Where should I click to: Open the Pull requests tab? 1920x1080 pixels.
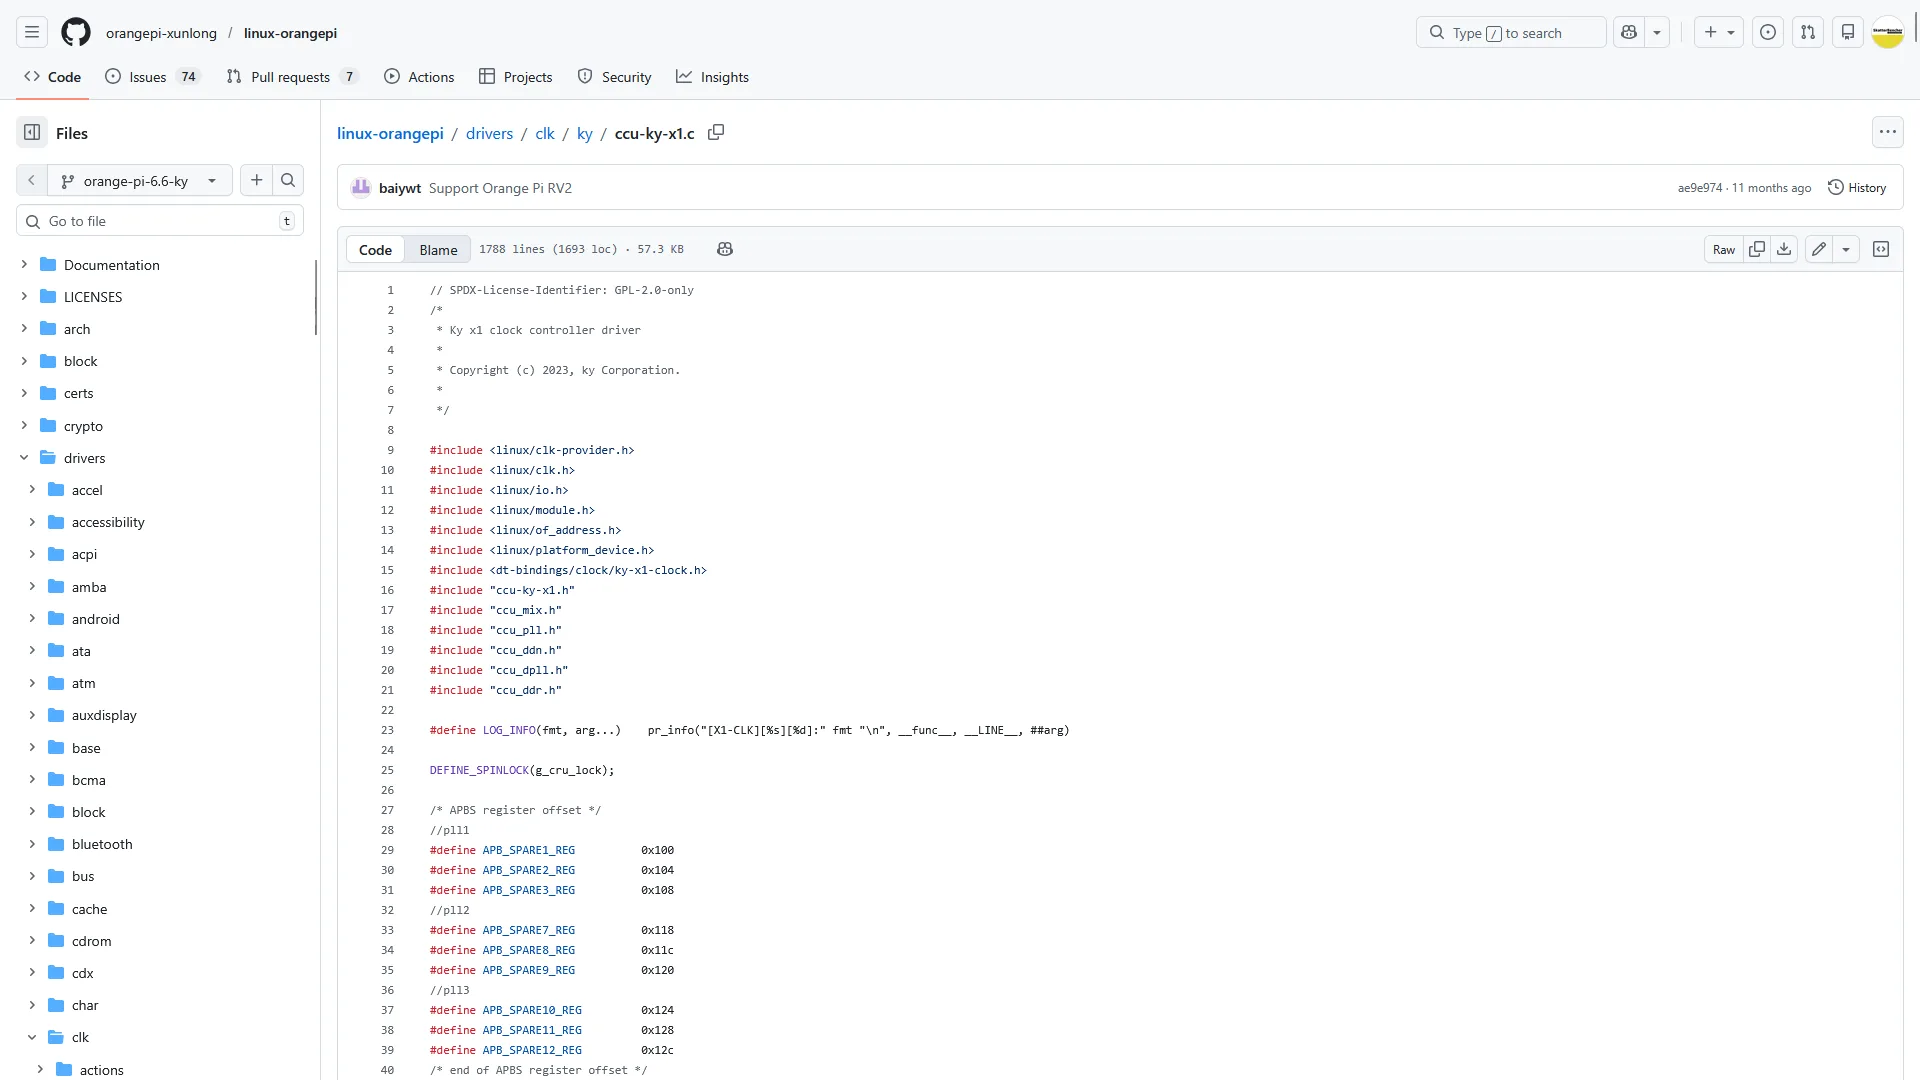[x=291, y=77]
